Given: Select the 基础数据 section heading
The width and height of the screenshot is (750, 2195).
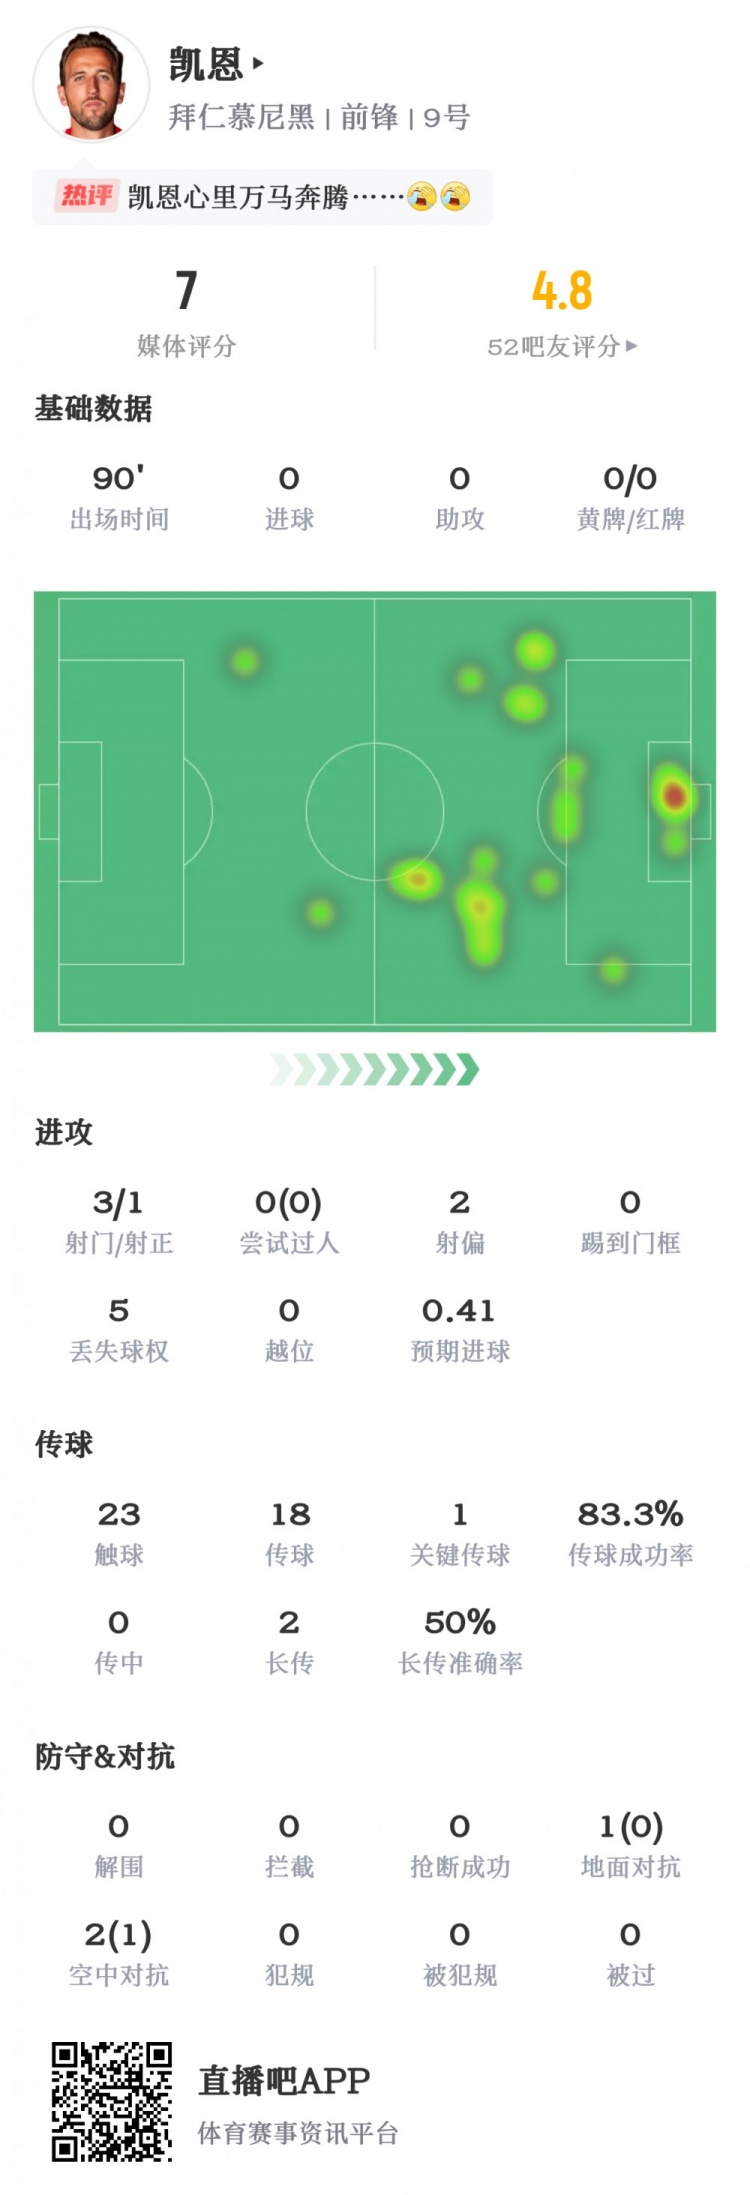Looking at the screenshot, I should [93, 408].
